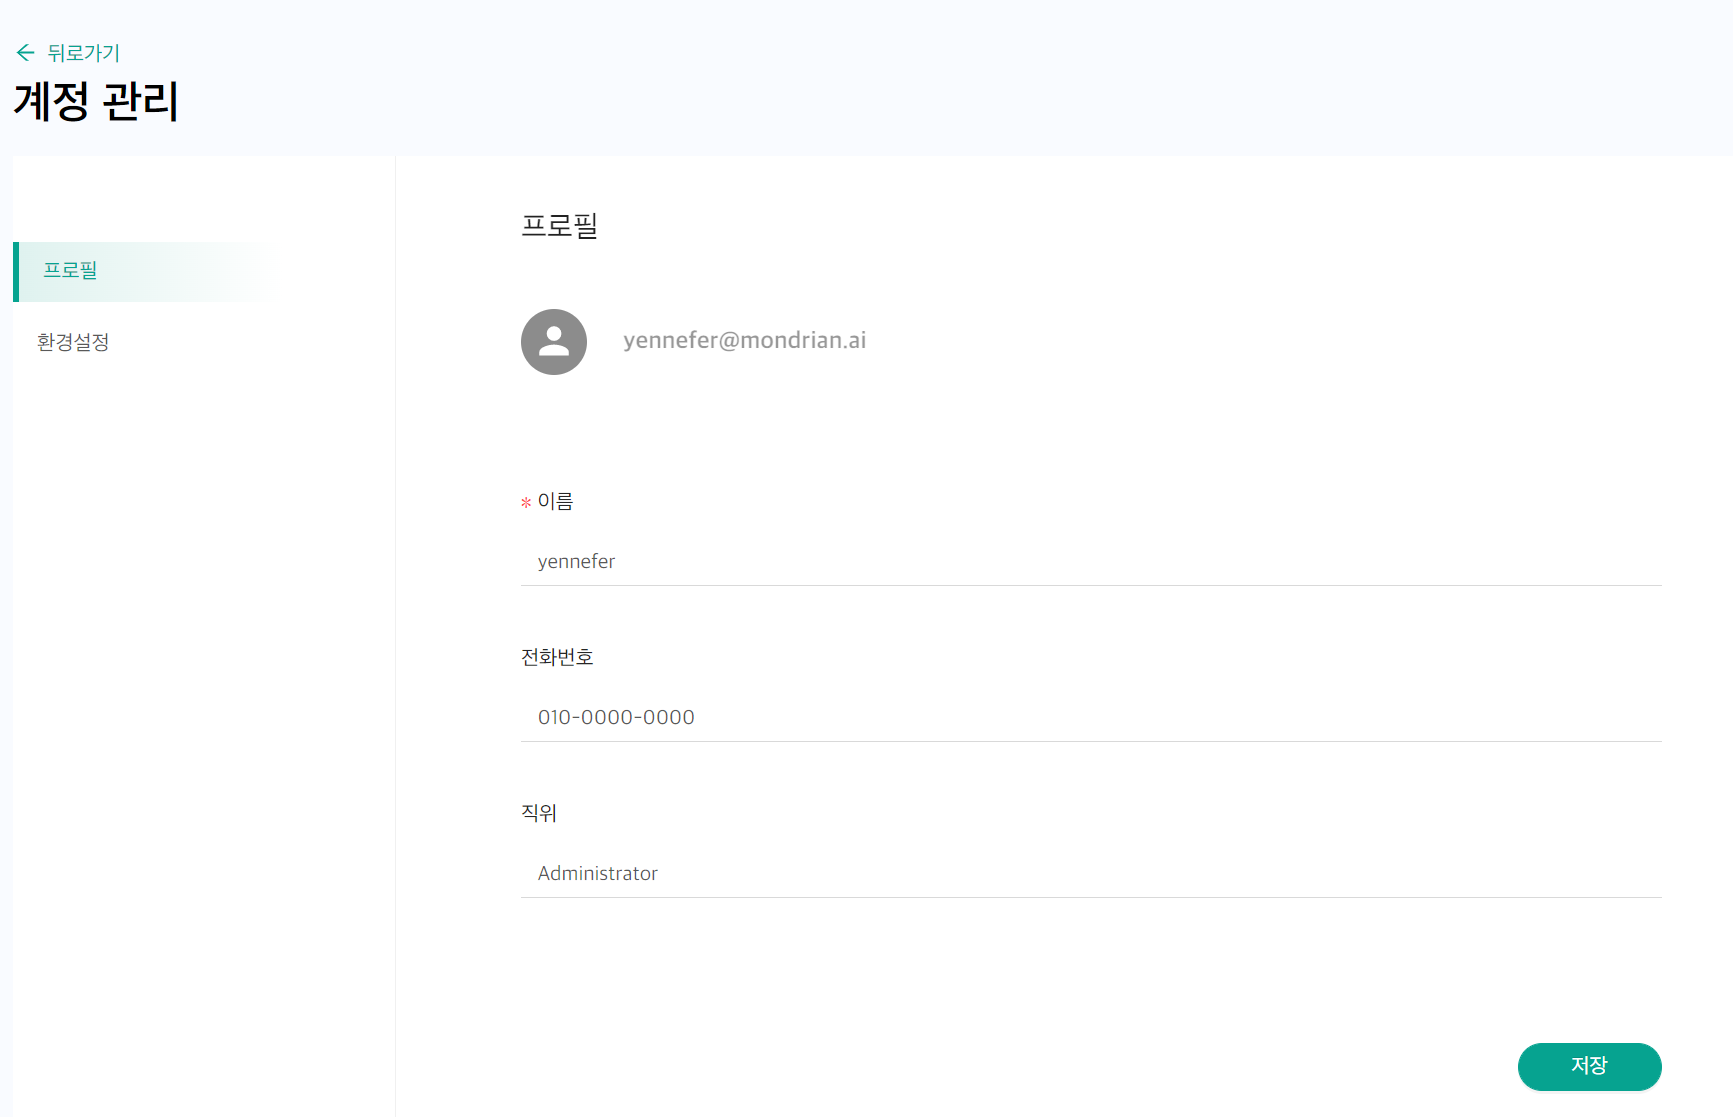The height and width of the screenshot is (1117, 1733).
Task: Click the back arrow icon
Action: [25, 52]
